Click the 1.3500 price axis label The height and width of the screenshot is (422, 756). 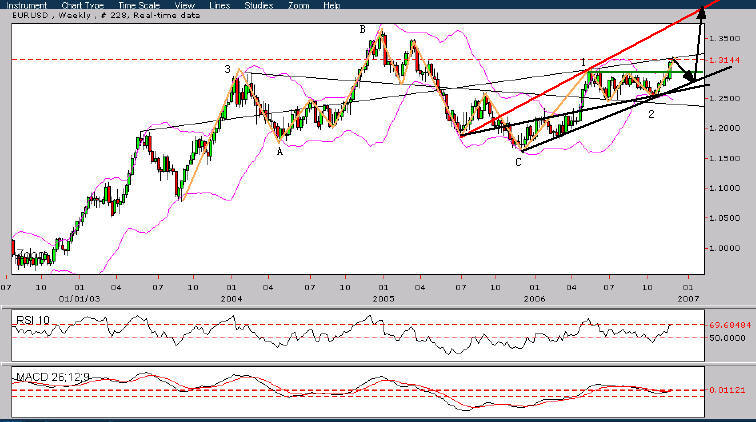click(x=723, y=39)
